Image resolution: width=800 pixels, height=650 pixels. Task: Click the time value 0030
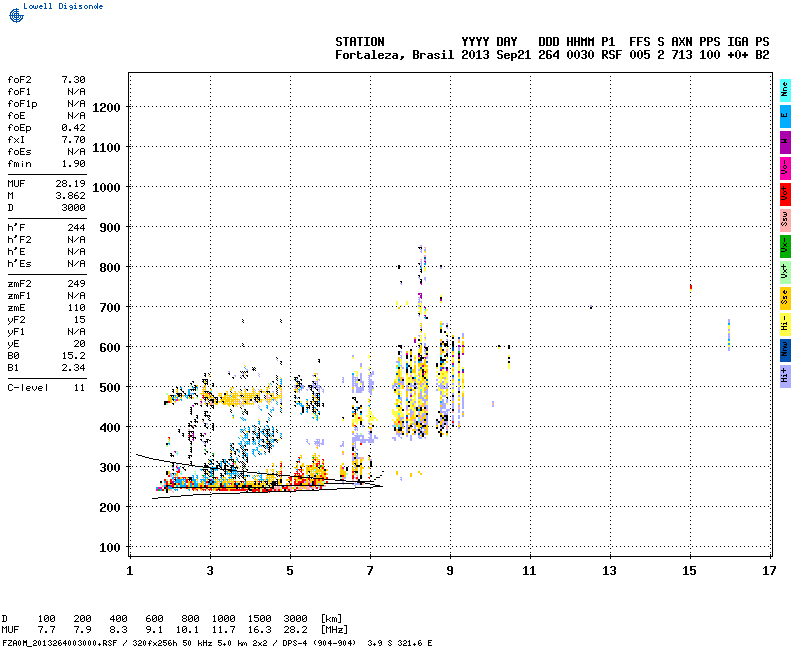(x=580, y=55)
